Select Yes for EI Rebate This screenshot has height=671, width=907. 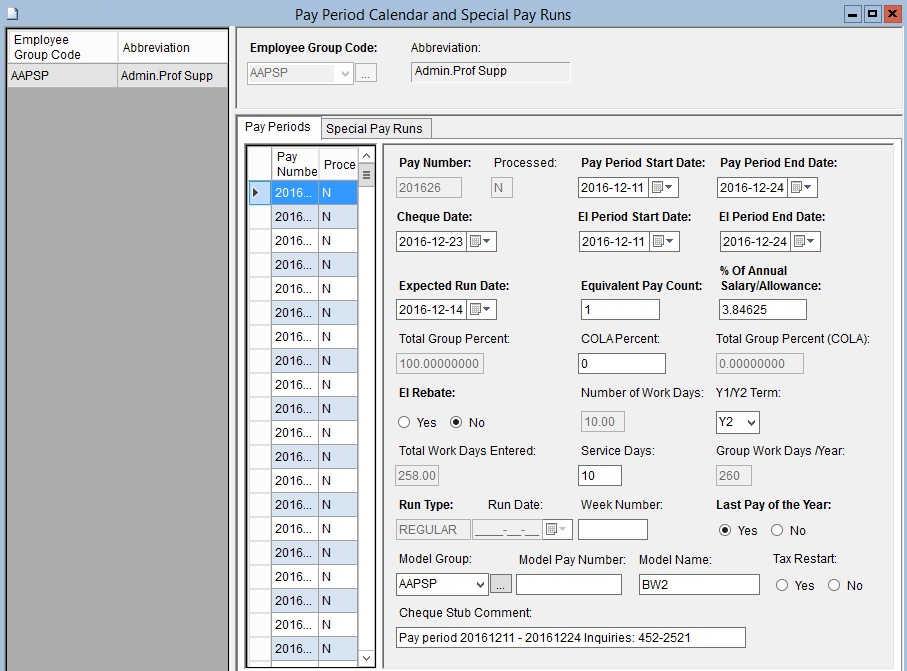click(x=405, y=423)
